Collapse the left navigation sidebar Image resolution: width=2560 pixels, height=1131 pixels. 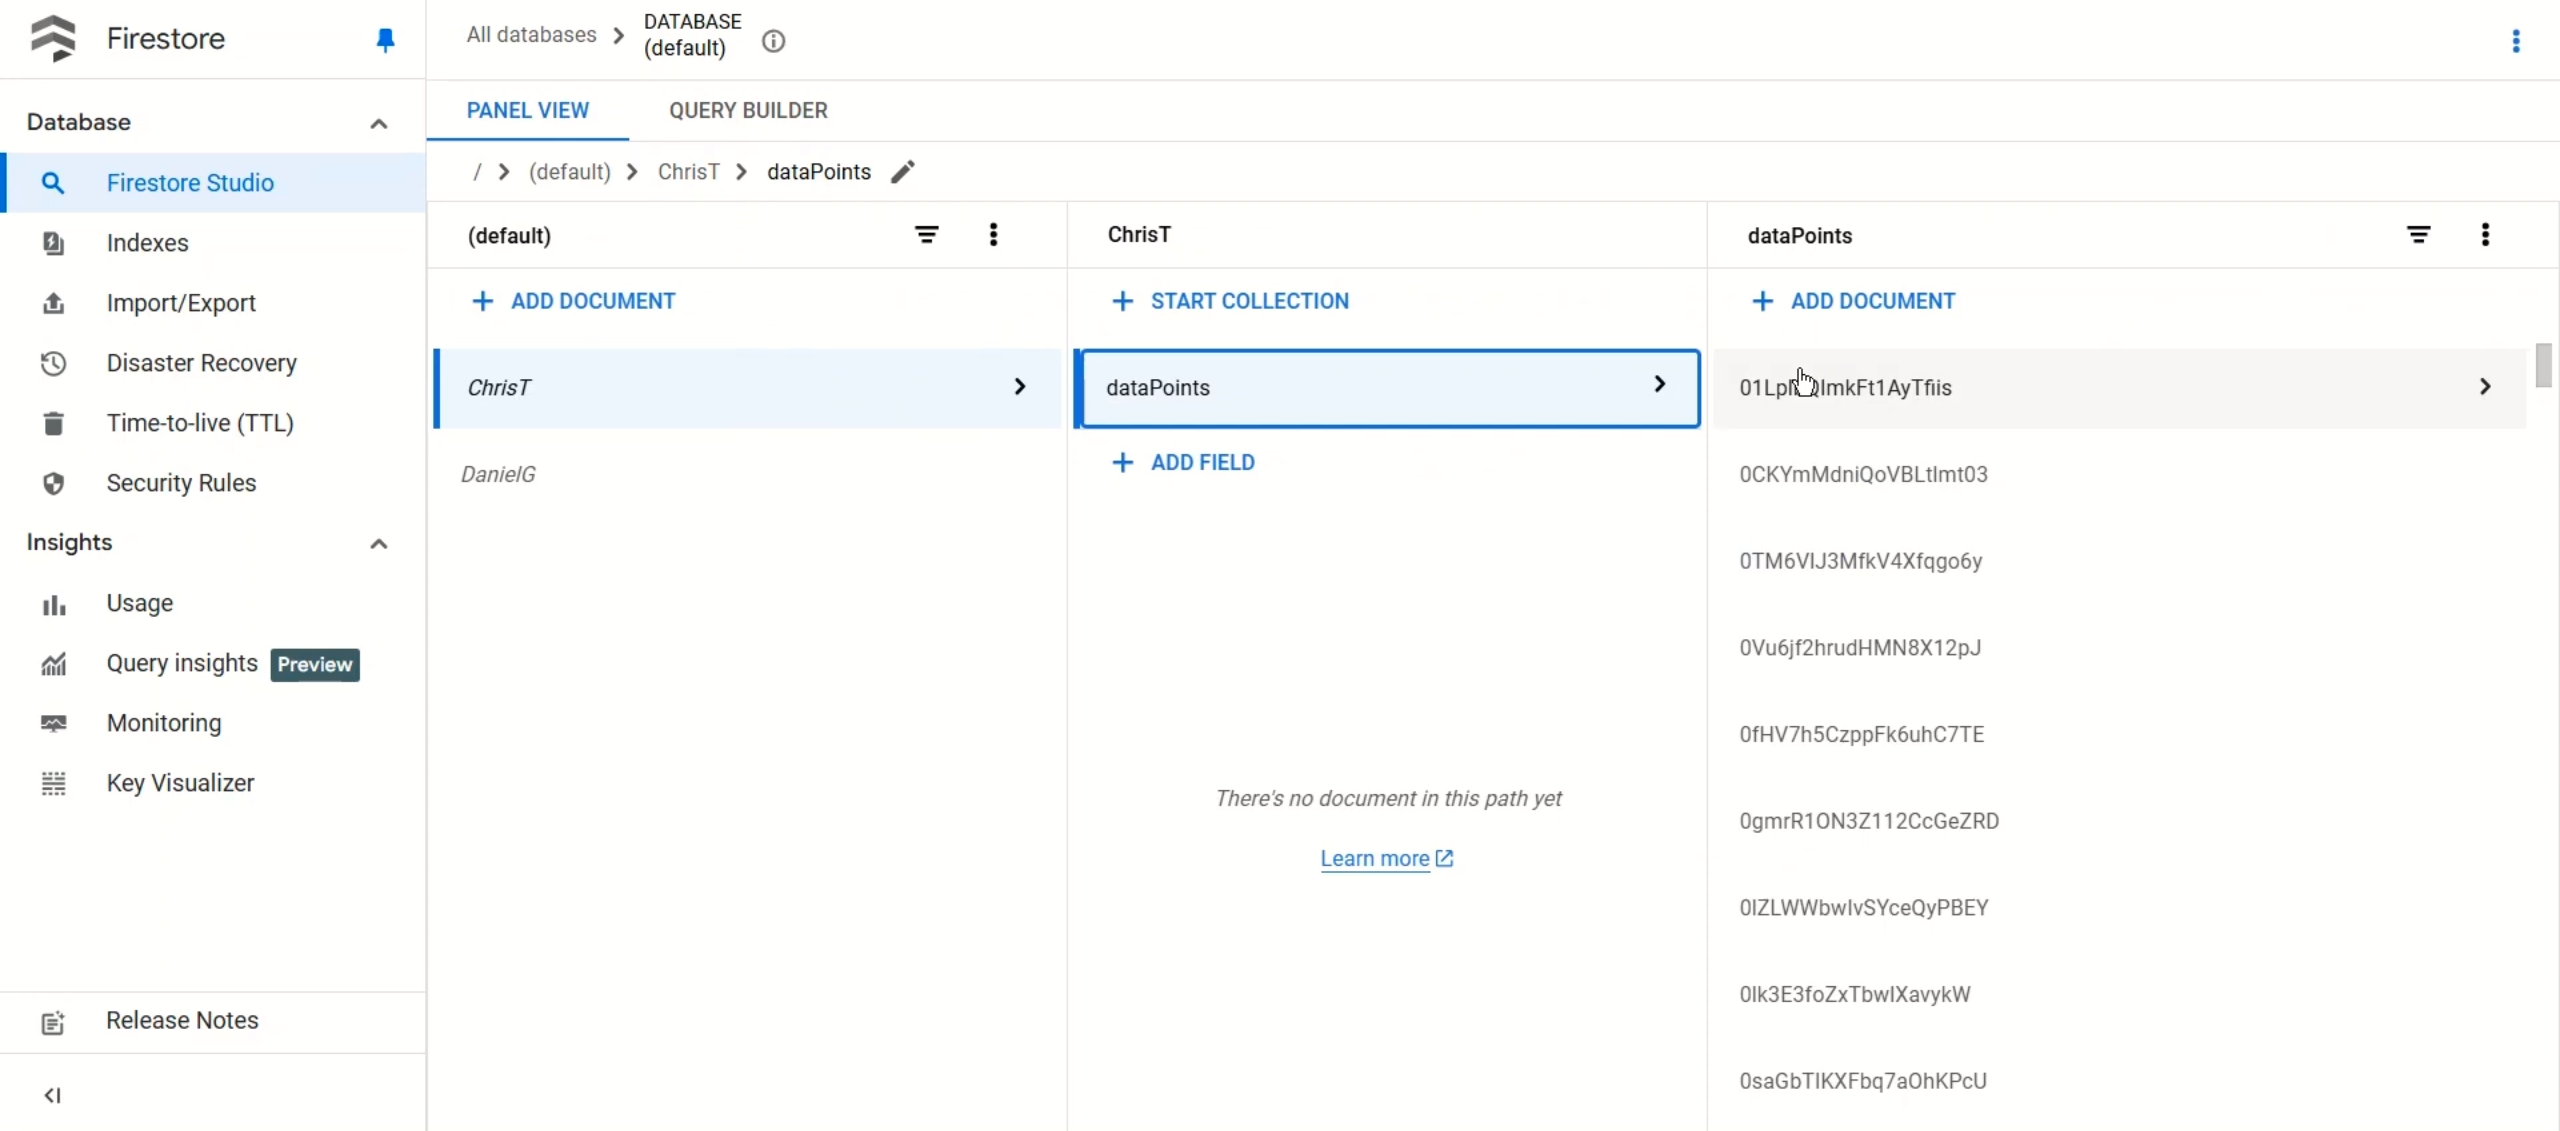click(x=53, y=1095)
